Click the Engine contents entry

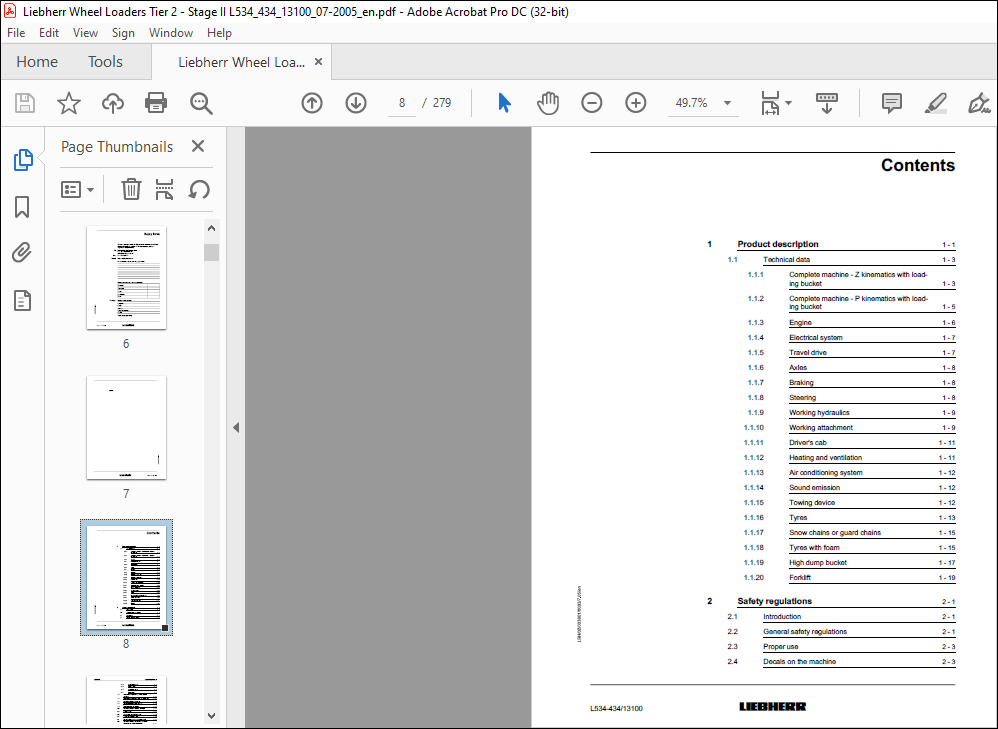(800, 323)
